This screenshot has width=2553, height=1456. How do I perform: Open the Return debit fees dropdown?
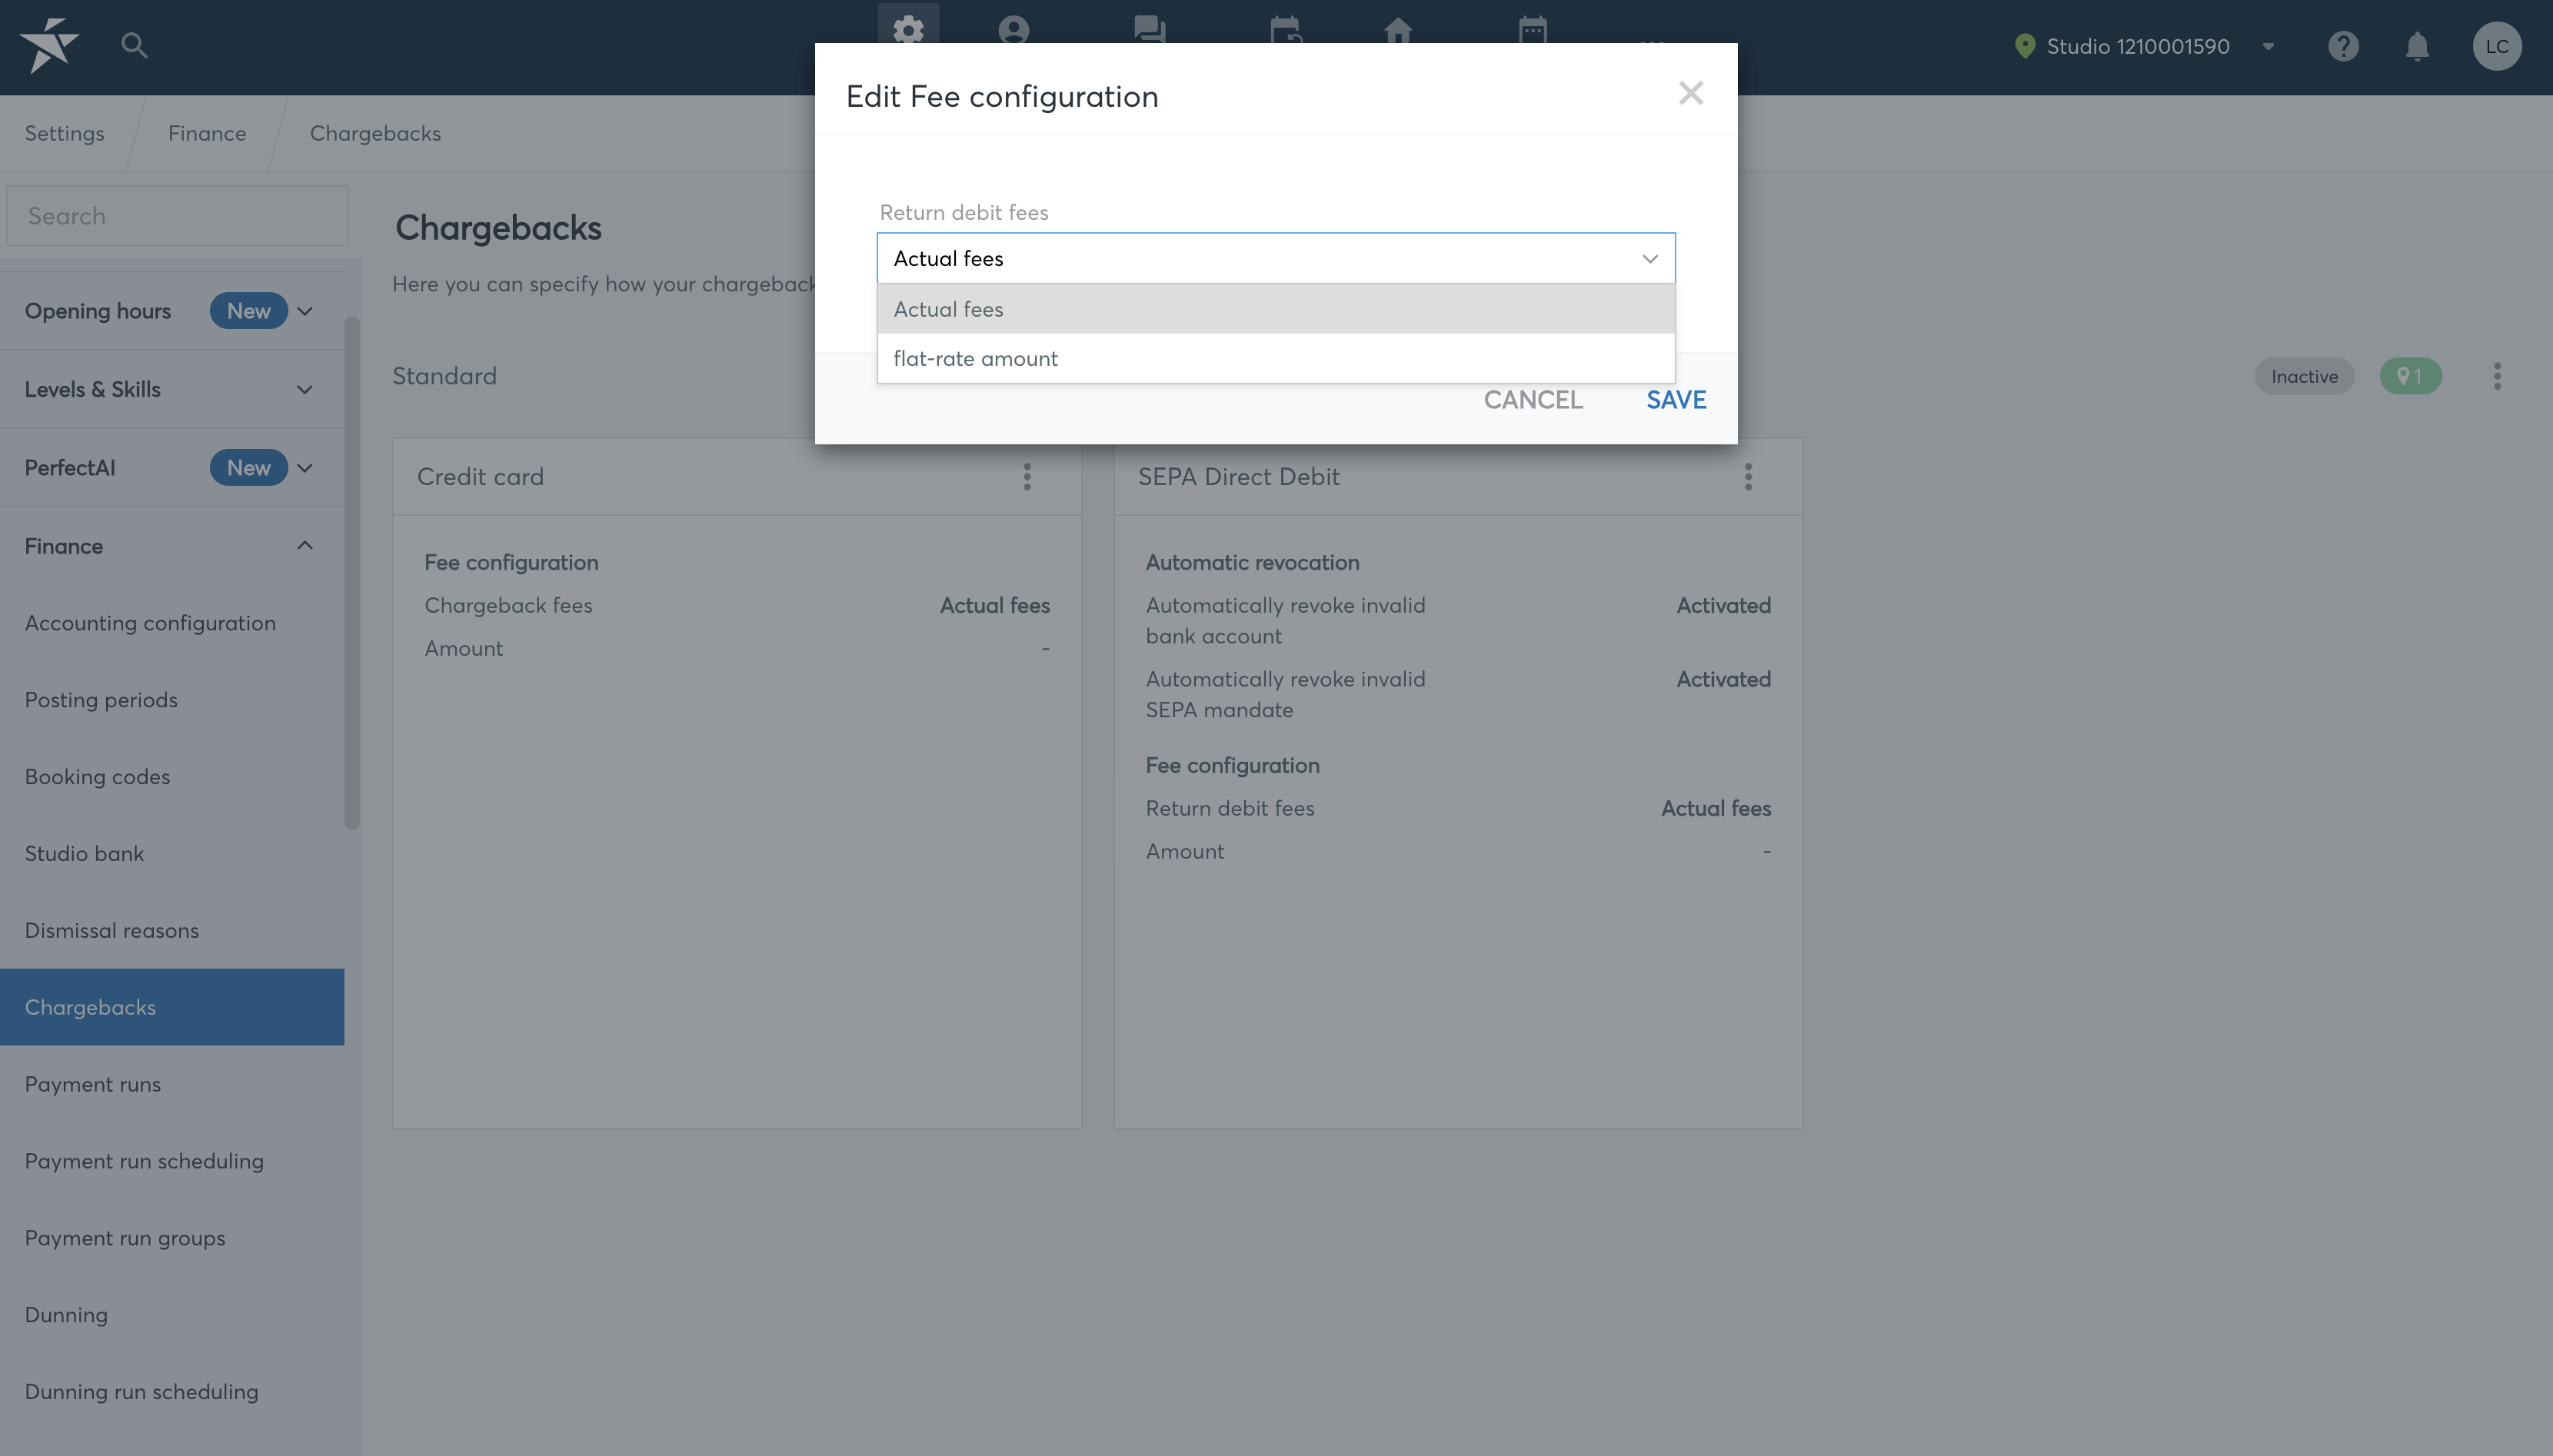click(1276, 258)
